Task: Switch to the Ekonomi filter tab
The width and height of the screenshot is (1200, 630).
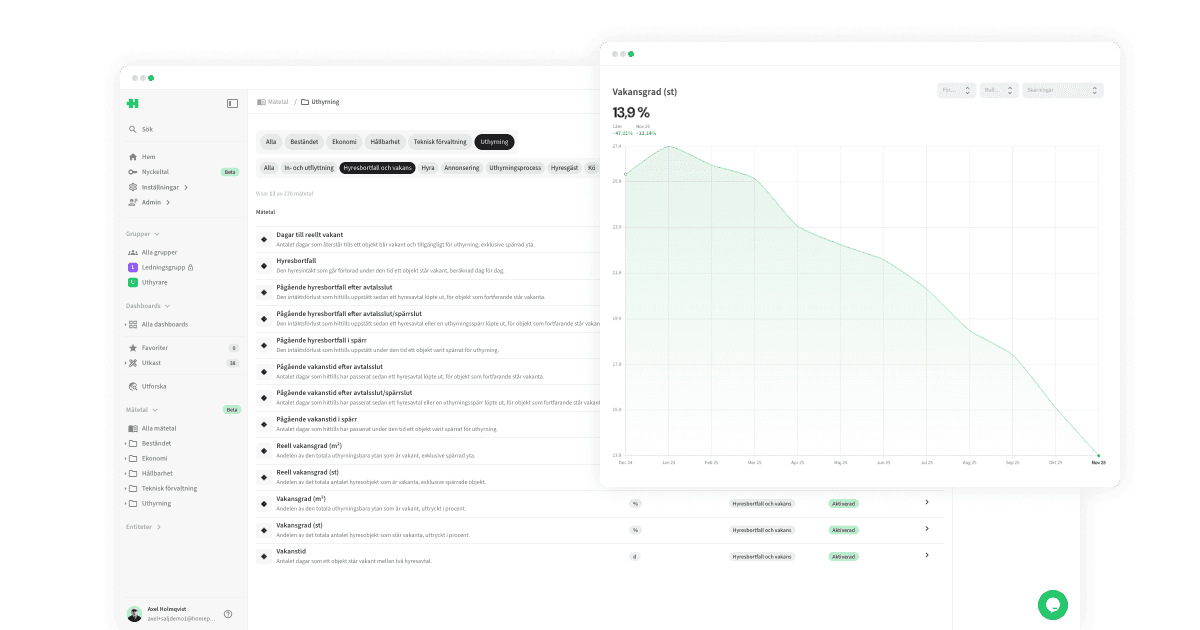Action: point(344,141)
